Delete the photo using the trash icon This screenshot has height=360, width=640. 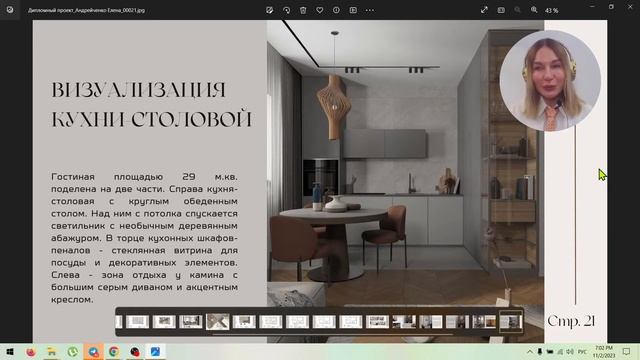coord(303,10)
